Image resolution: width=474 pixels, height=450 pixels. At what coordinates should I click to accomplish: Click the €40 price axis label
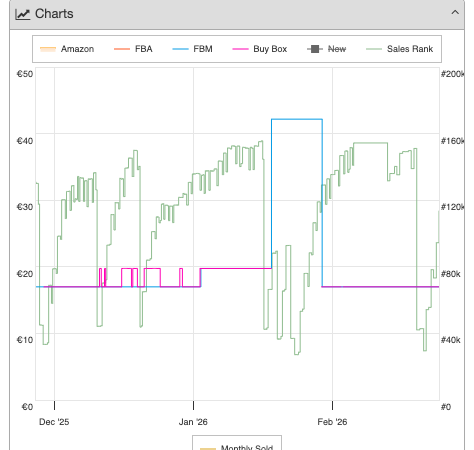25,141
